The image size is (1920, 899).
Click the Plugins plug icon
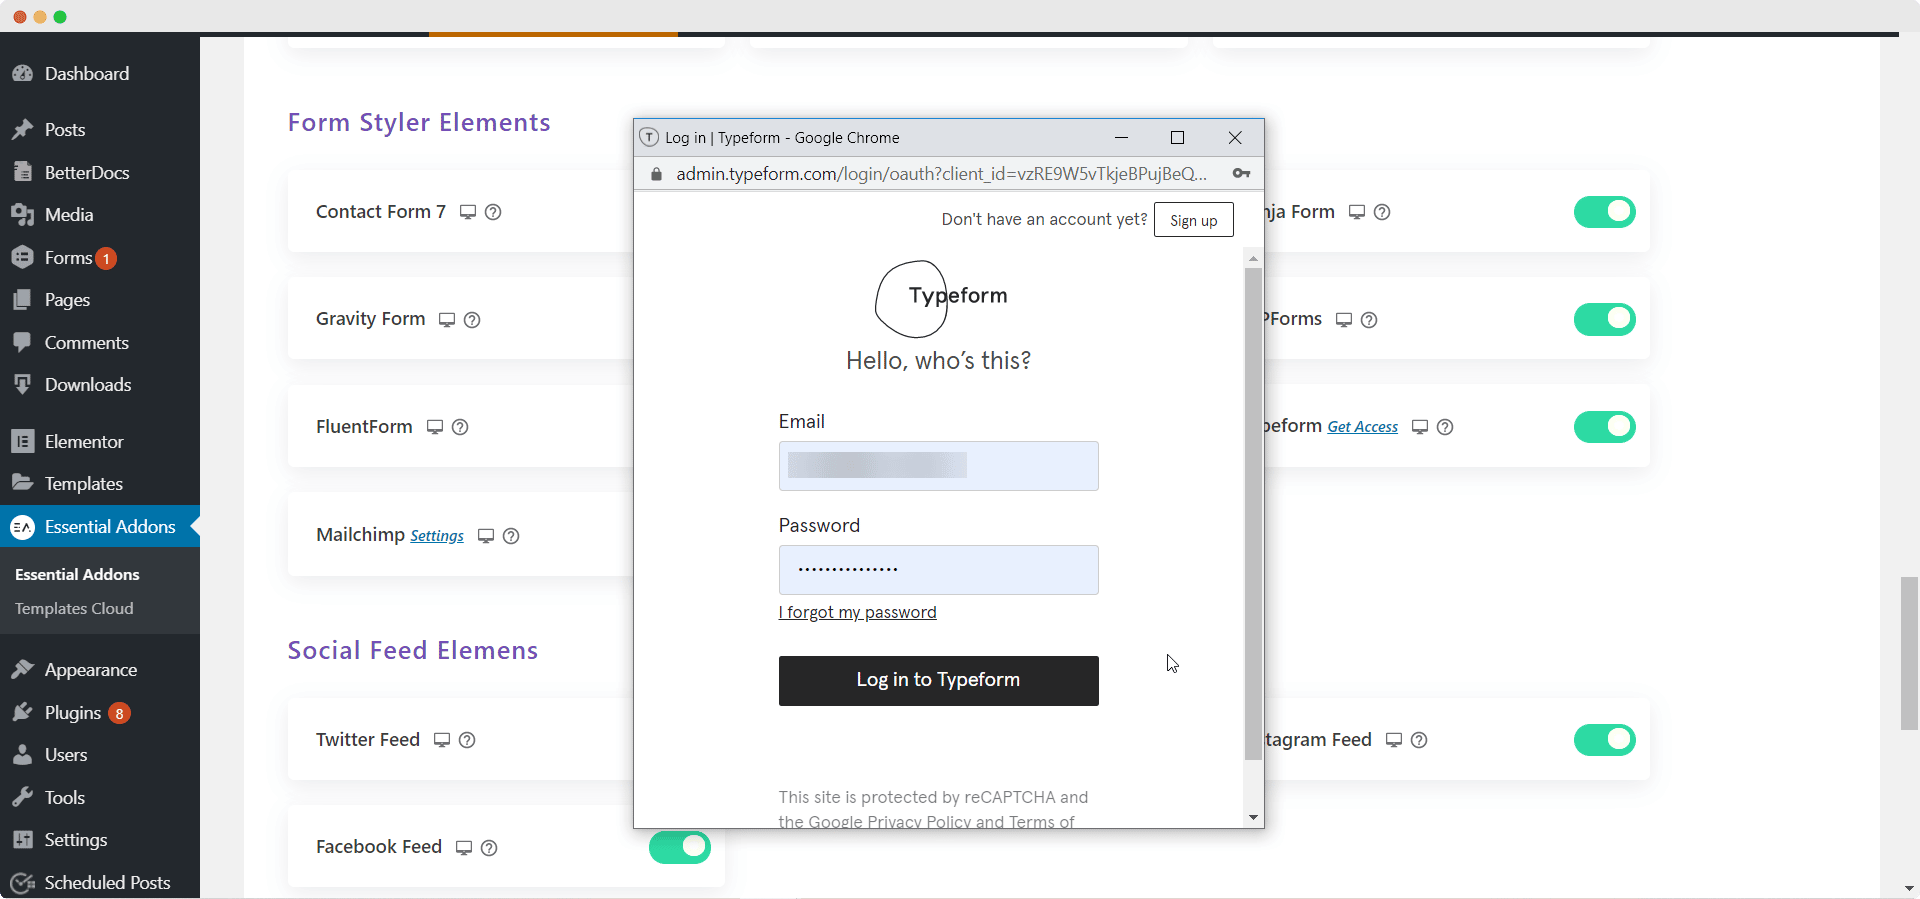point(22,713)
